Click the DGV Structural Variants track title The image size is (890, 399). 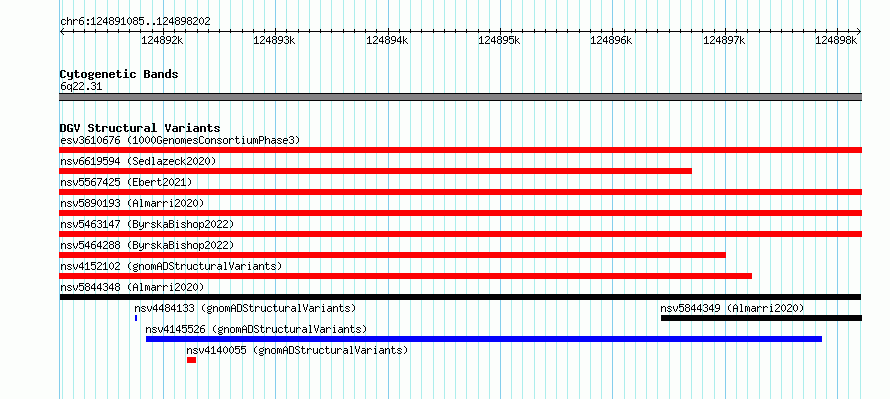click(x=140, y=128)
